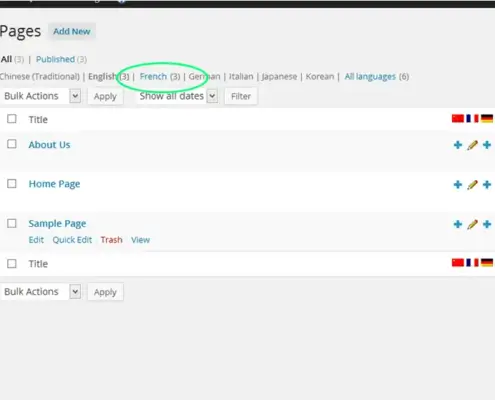Screen dimensions: 495x400
Task: Add German translation for About Us
Action: (487, 145)
